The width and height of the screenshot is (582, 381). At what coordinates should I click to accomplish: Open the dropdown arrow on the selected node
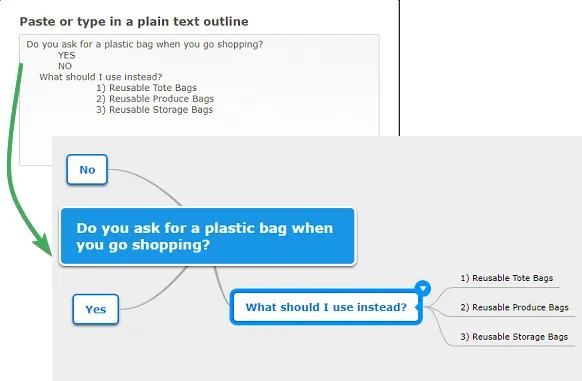(x=423, y=289)
